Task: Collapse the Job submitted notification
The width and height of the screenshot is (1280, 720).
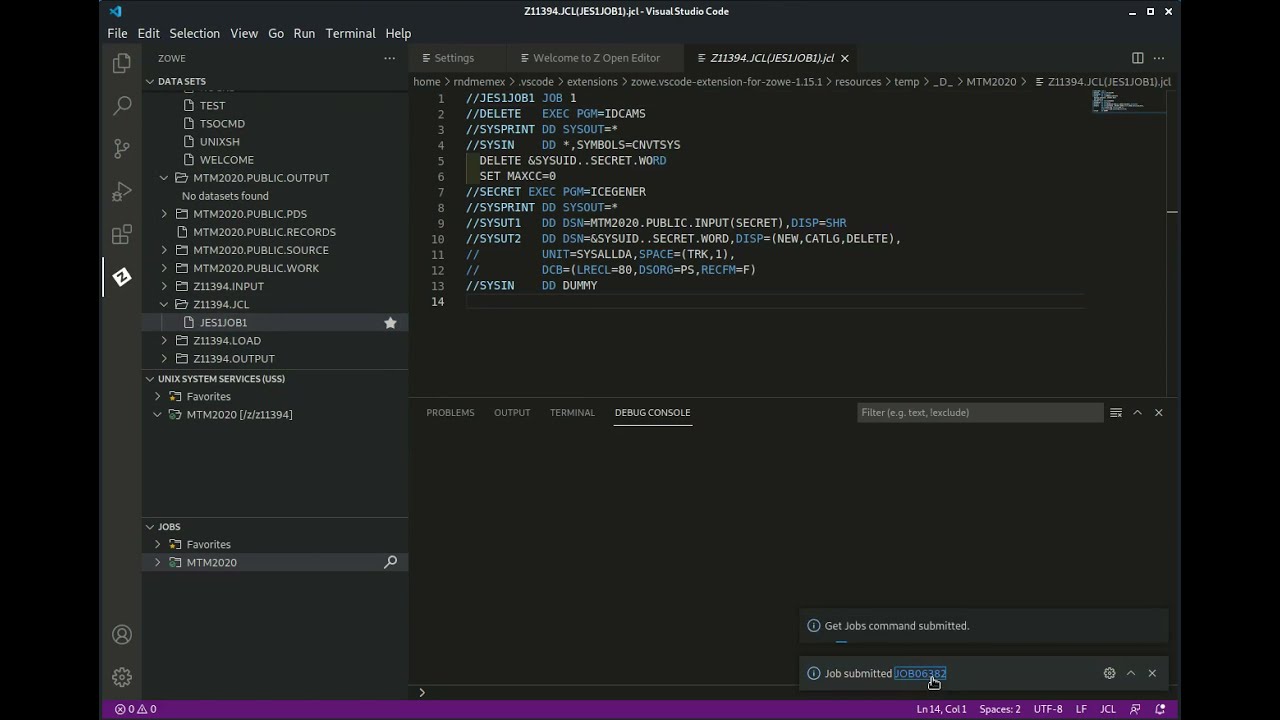Action: (x=1131, y=673)
